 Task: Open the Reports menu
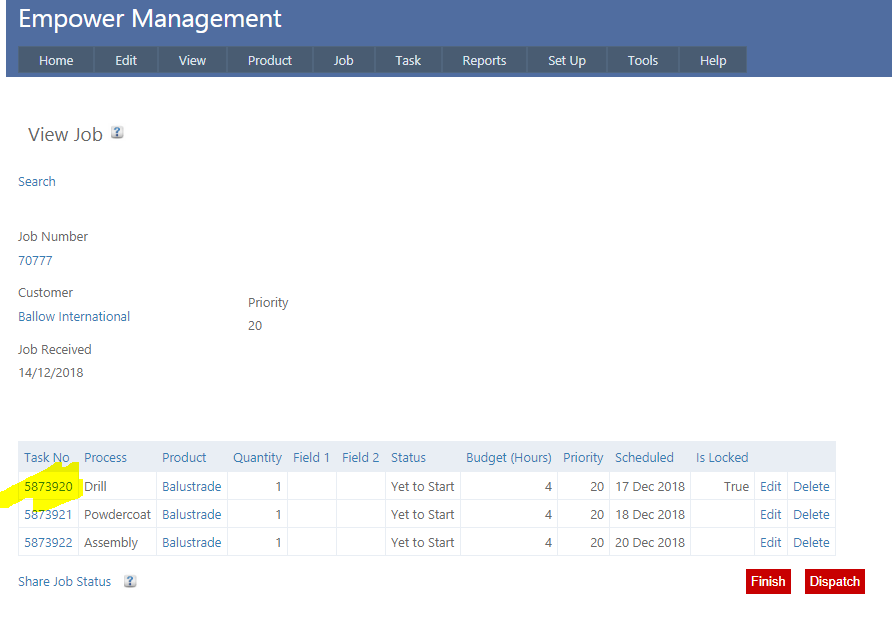[x=484, y=61]
